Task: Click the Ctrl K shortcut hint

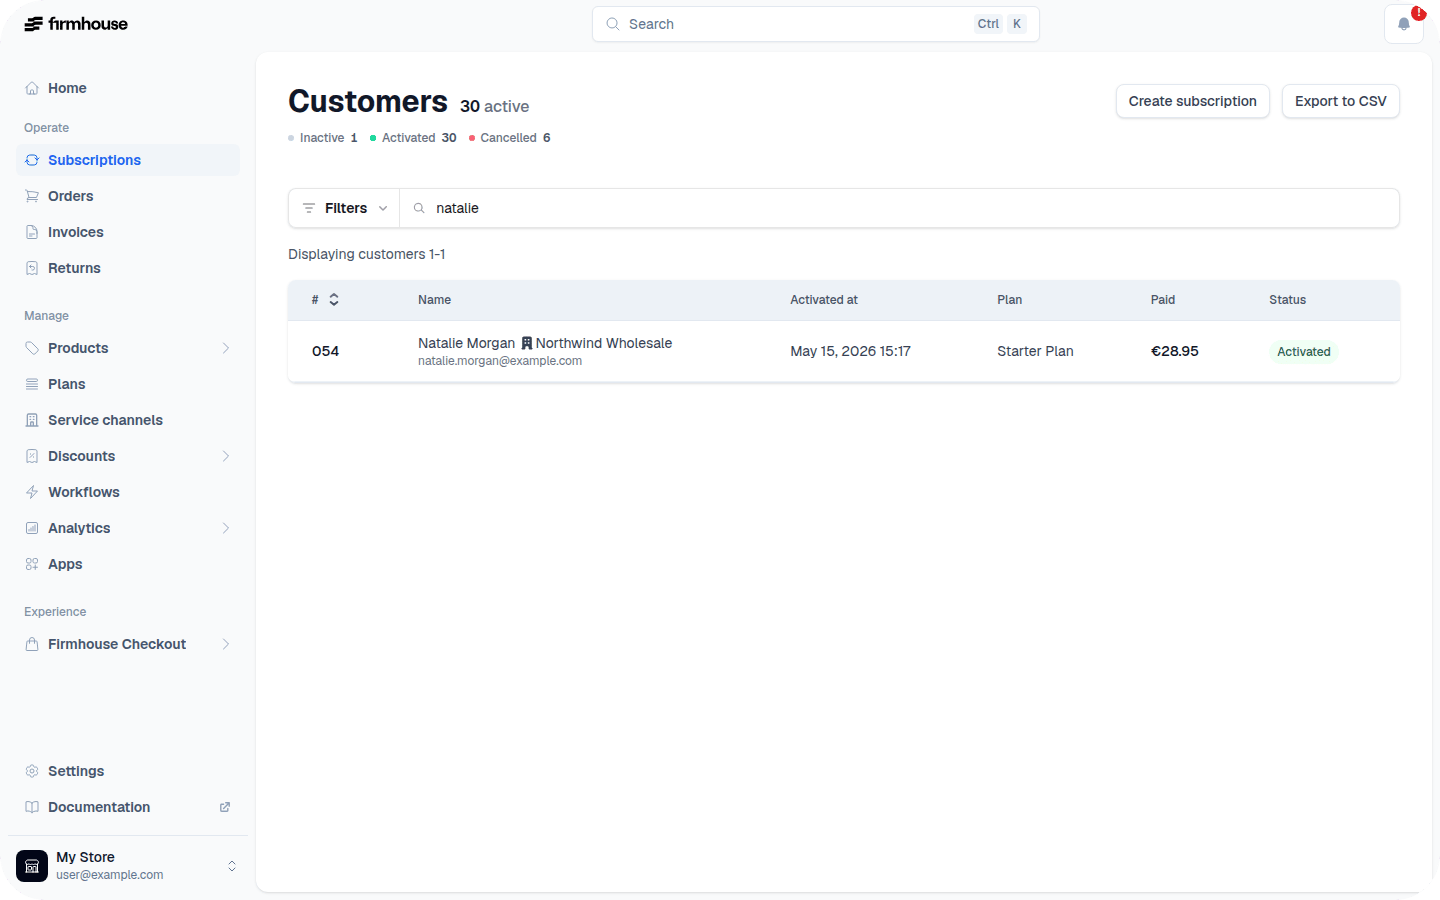Action: tap(1001, 24)
